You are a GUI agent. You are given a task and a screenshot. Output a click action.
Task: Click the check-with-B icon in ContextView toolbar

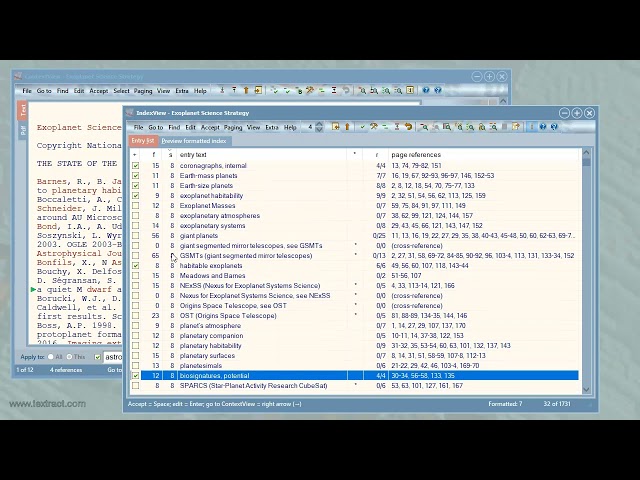[298, 91]
